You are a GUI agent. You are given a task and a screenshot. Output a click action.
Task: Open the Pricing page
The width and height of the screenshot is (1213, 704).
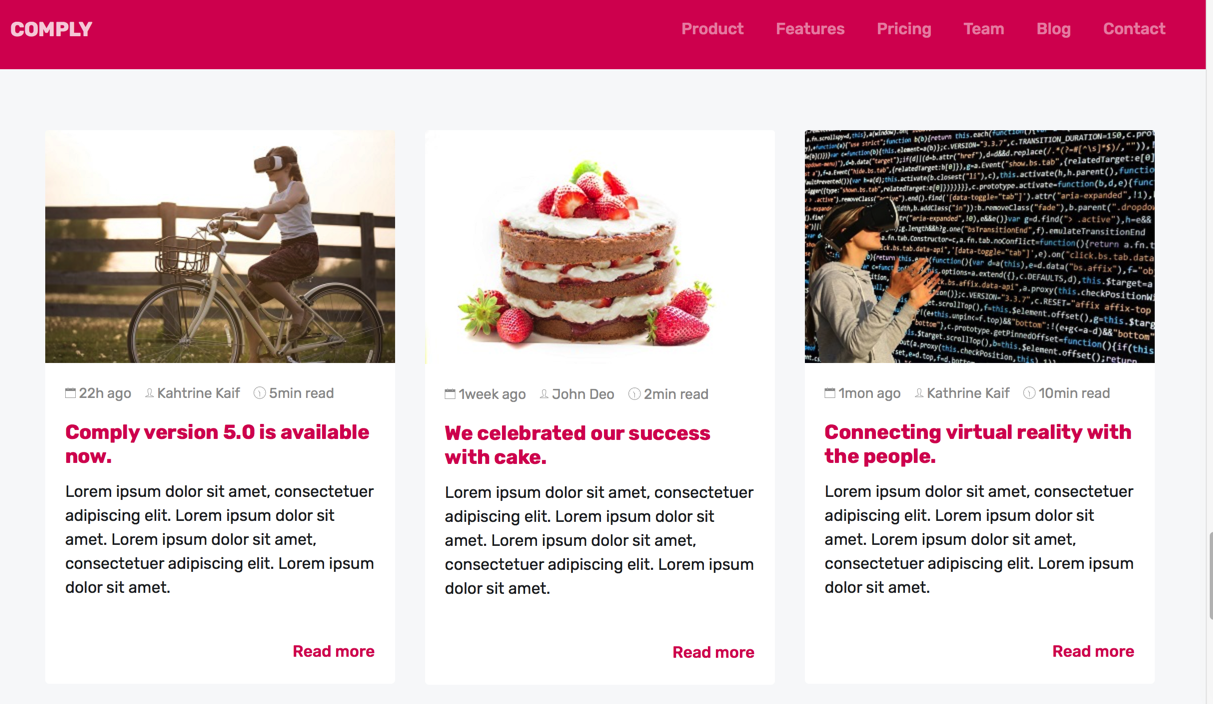click(904, 29)
